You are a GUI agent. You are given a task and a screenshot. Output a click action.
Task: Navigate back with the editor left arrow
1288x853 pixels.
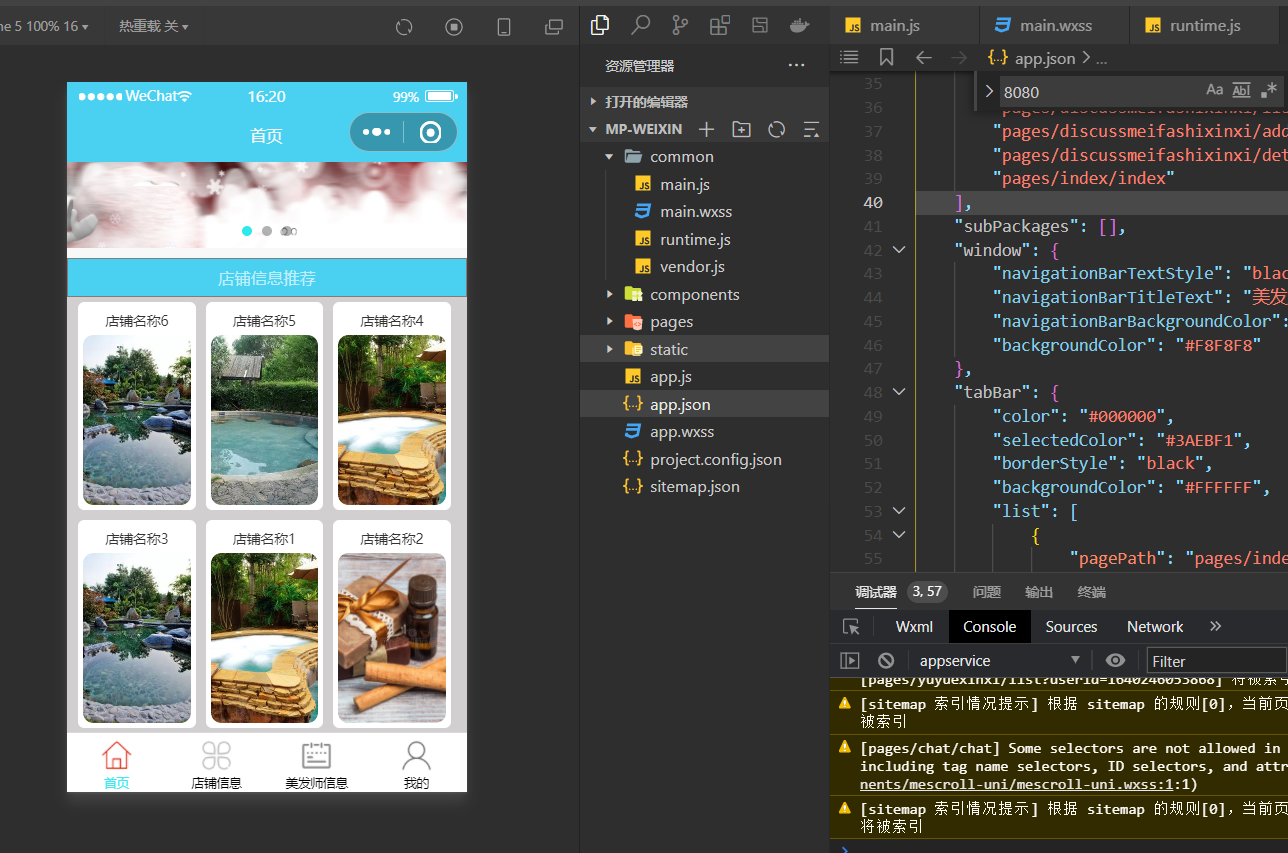[924, 57]
